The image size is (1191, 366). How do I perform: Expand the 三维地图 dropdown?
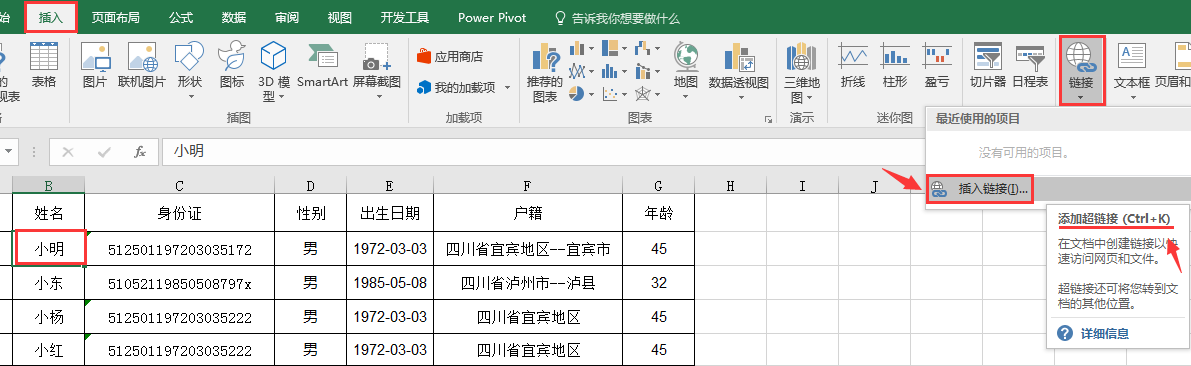[x=809, y=98]
